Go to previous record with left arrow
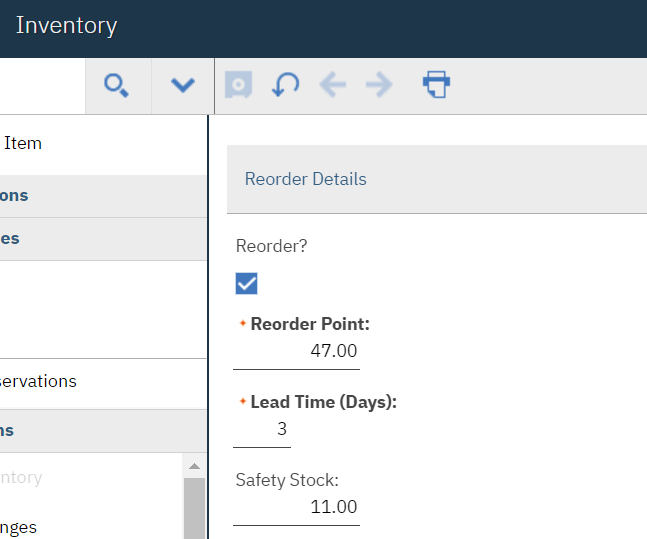This screenshot has width=647, height=539. 332,85
